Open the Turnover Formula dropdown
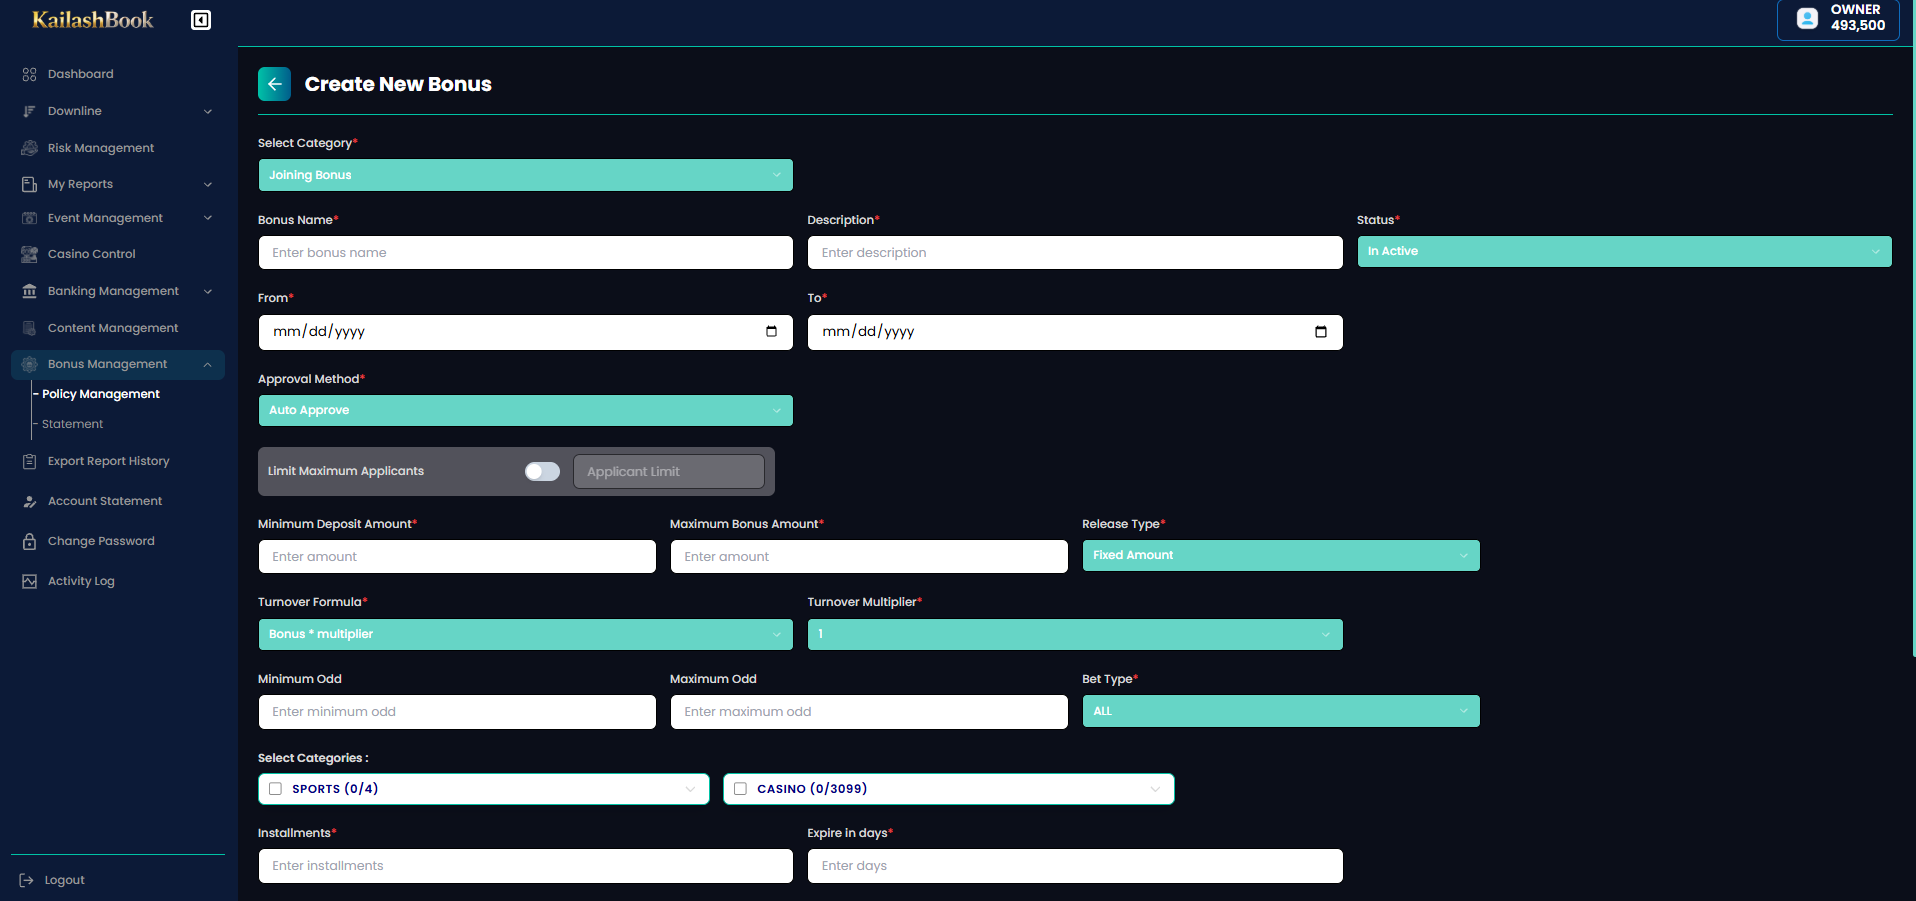Screen dimensions: 1916x901 [x=525, y=634]
